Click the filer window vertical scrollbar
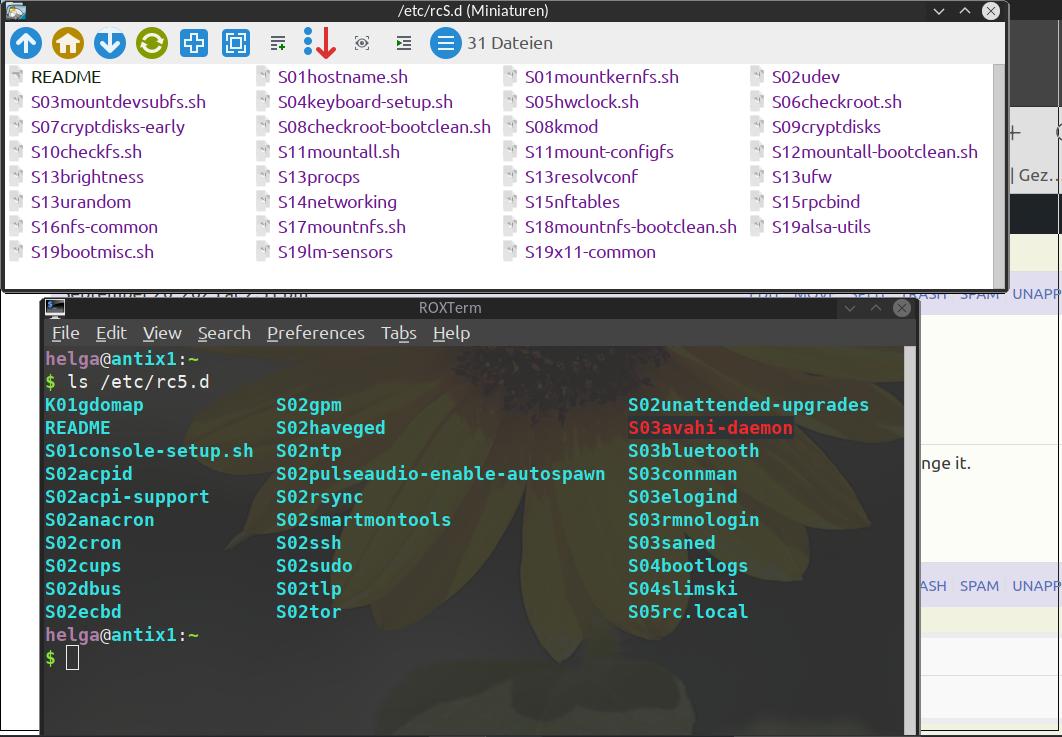Viewport: 1062px width, 737px height. (x=999, y=176)
